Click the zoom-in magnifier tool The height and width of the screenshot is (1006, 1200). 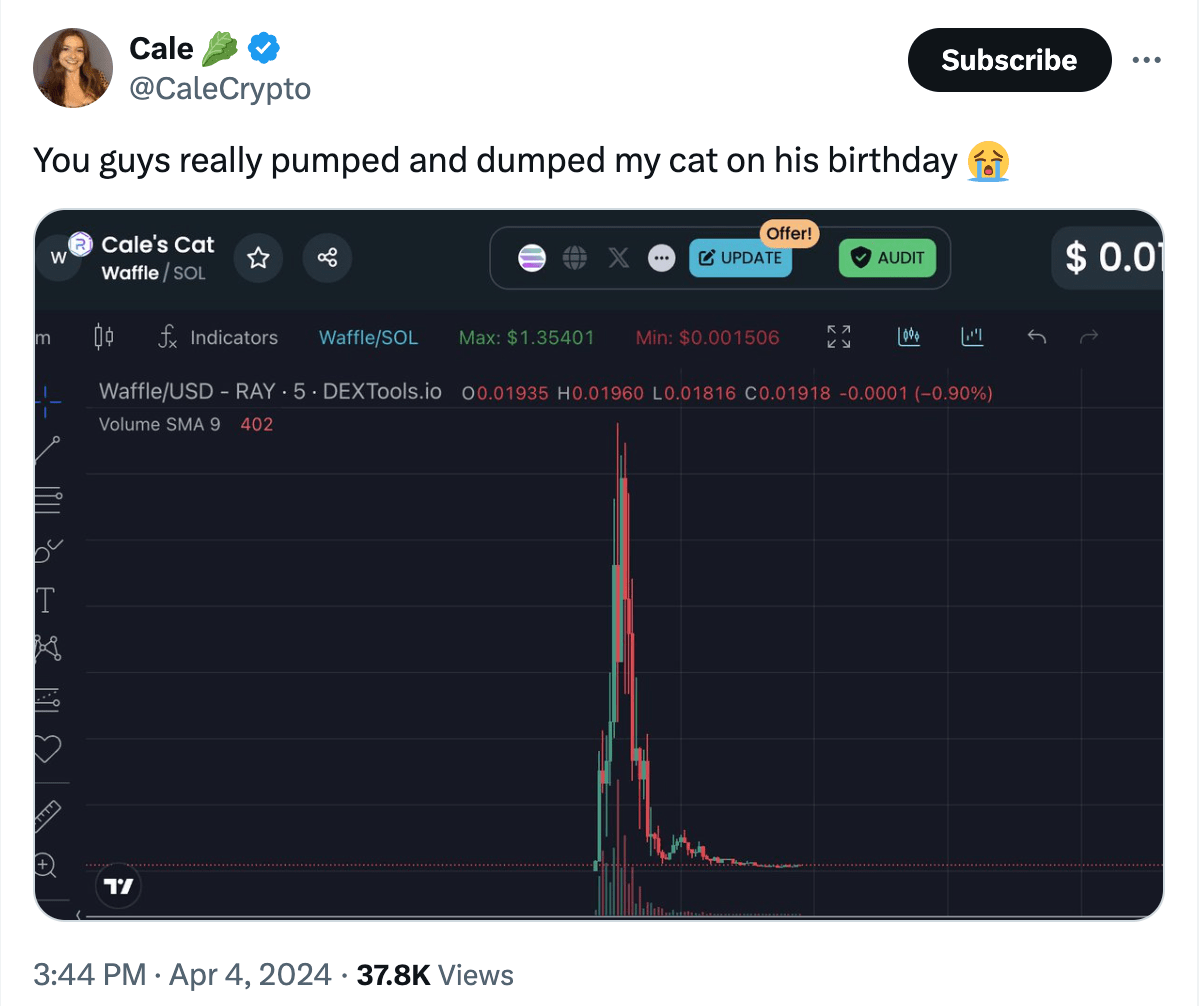pos(46,865)
